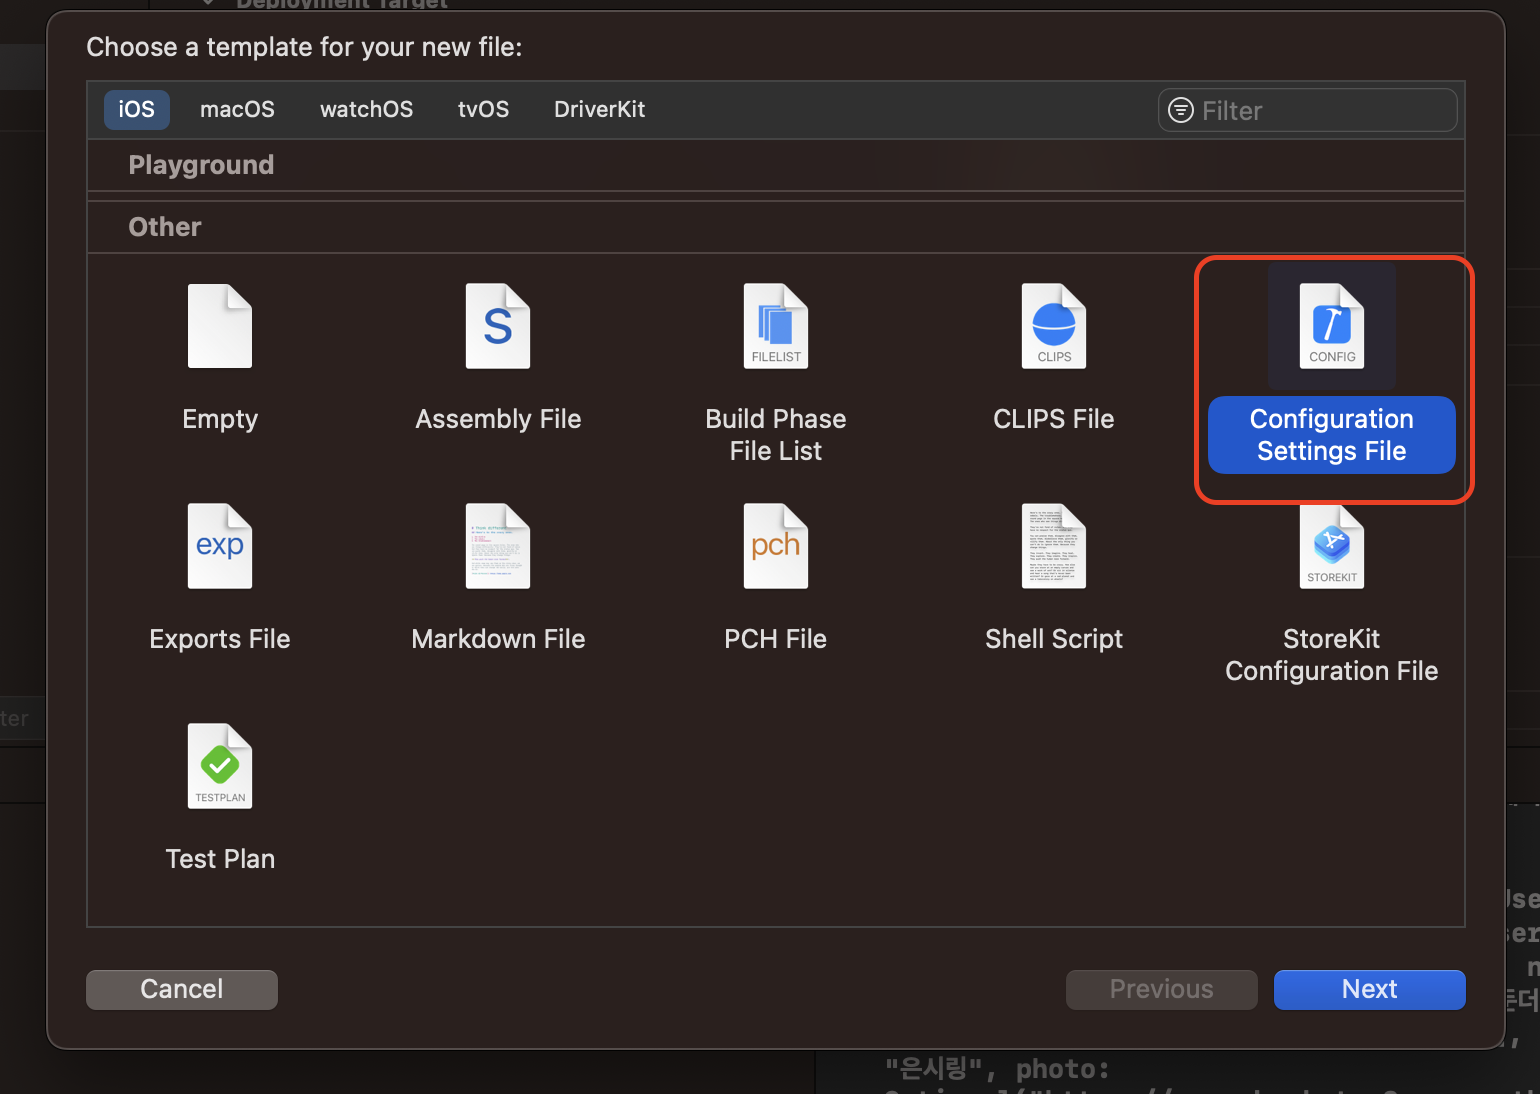Choose the Markdown File template
Screen dimensions: 1540x1094
[498, 580]
